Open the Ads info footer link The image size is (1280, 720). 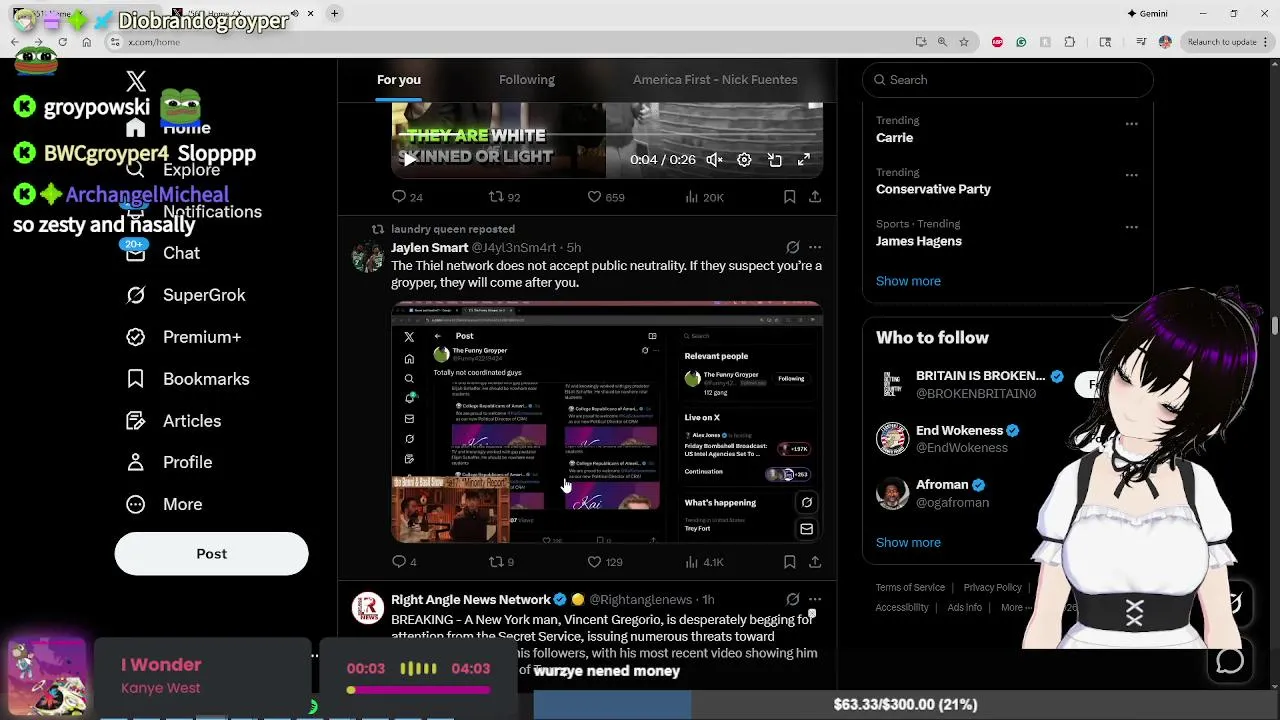pyautogui.click(x=964, y=608)
